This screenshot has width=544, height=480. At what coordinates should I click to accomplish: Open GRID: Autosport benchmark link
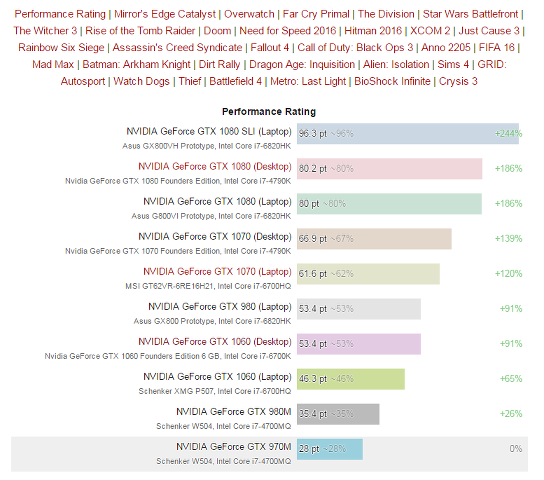(x=492, y=65)
